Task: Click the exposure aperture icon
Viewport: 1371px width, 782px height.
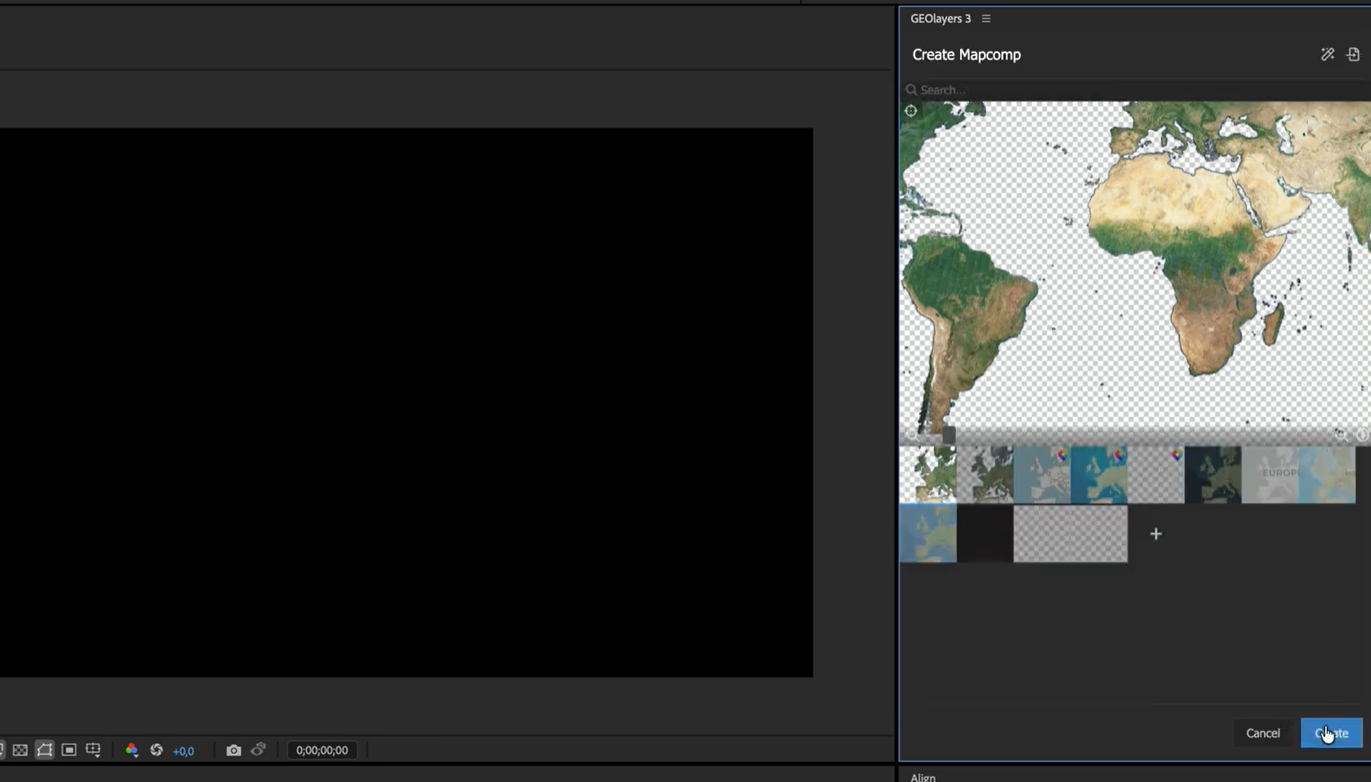Action: click(156, 750)
